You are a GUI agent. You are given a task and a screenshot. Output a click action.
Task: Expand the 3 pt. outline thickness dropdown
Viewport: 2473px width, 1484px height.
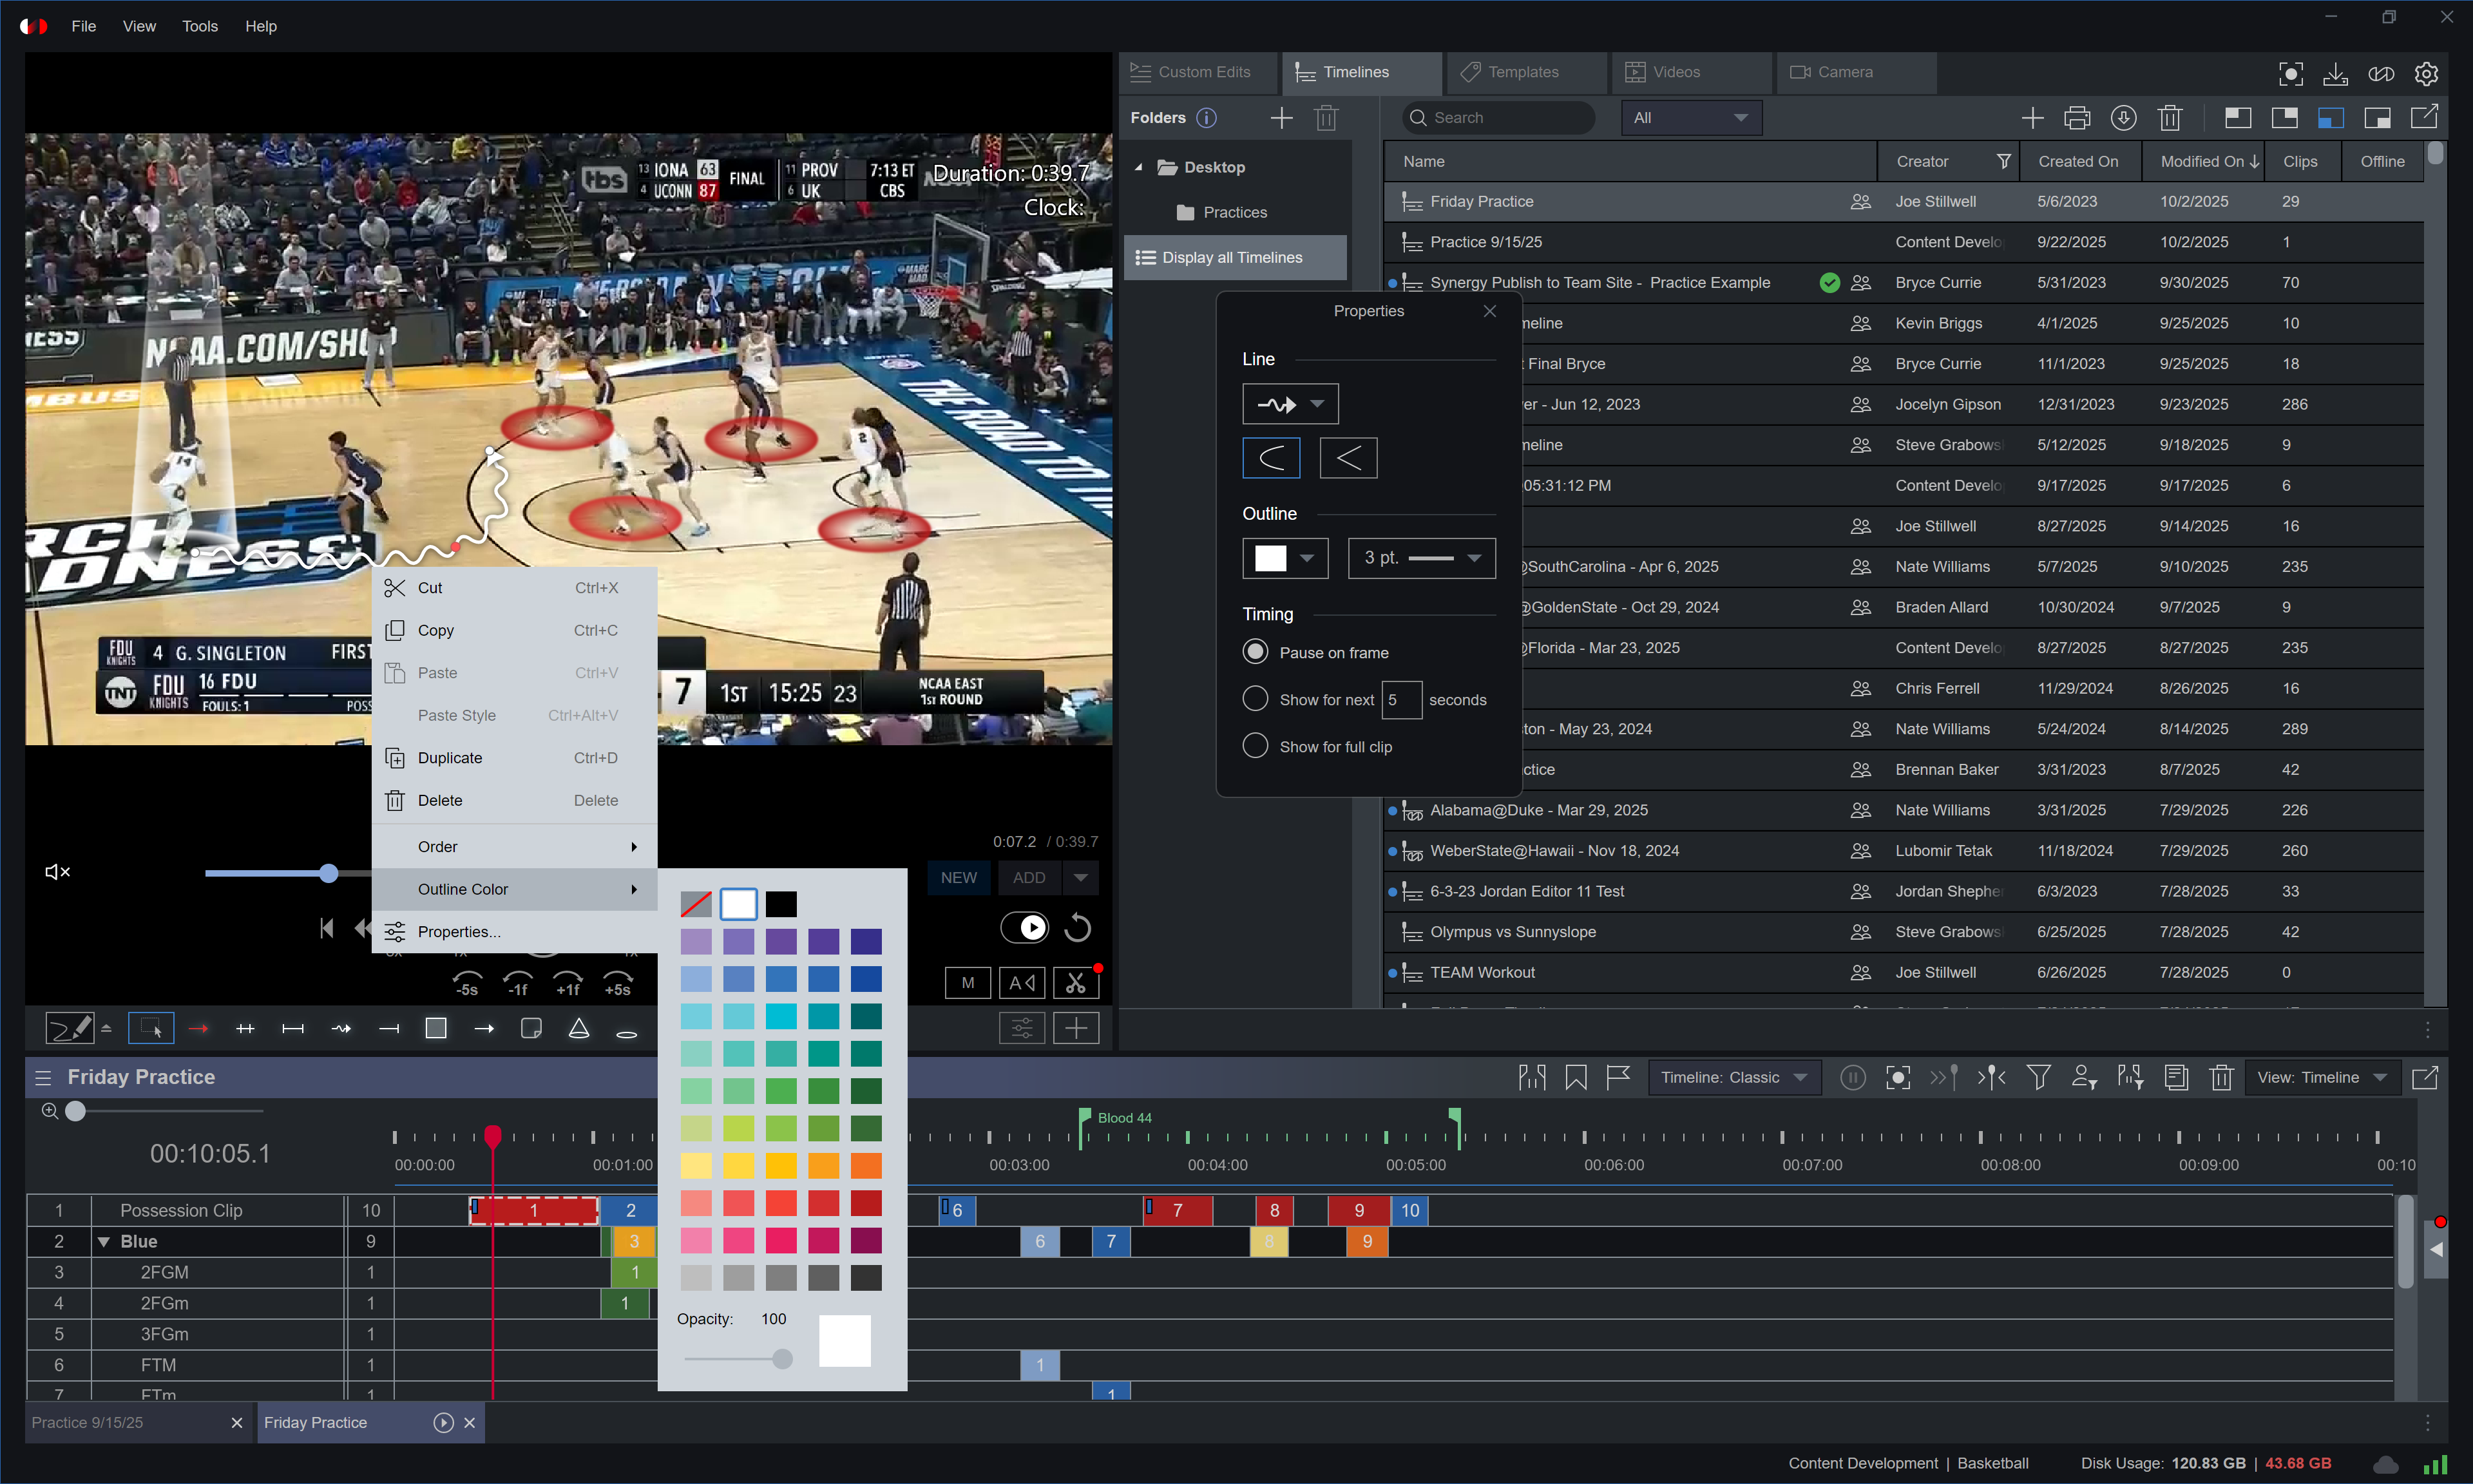click(x=1422, y=558)
